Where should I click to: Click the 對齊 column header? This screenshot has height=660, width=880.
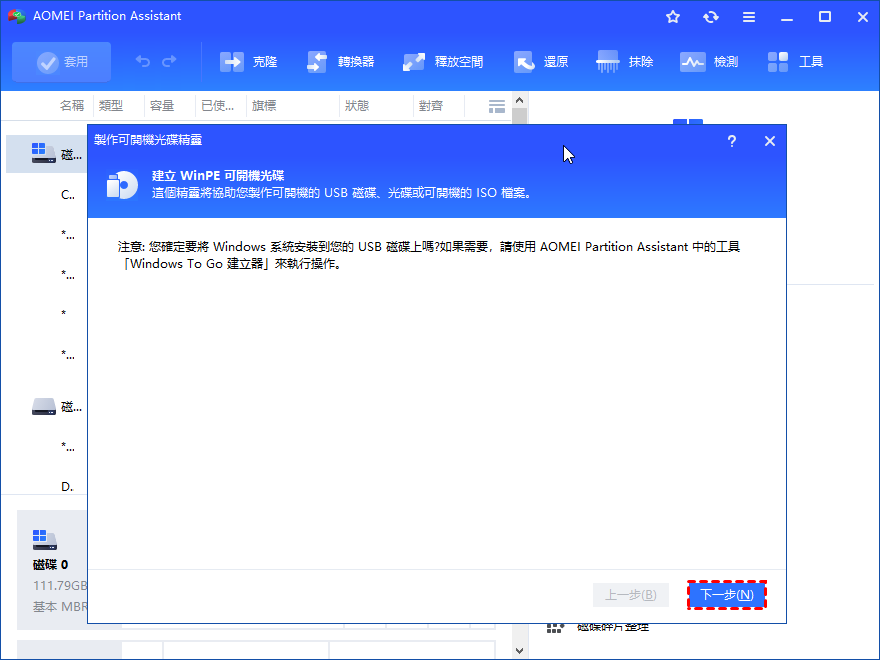(431, 106)
